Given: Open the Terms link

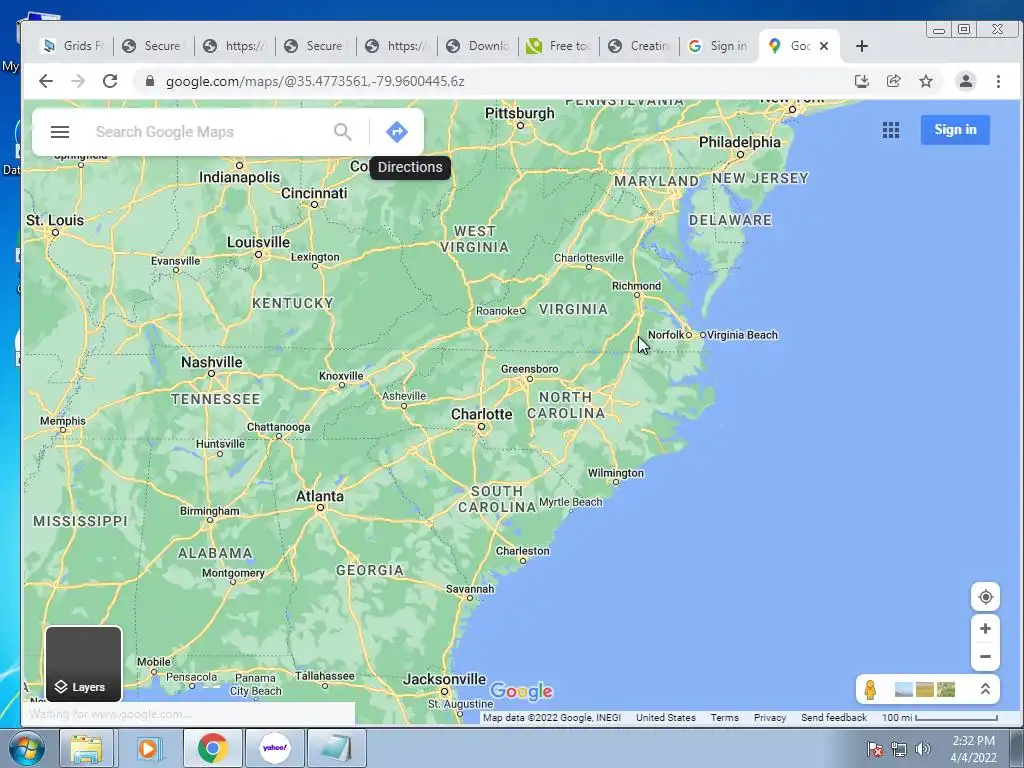Looking at the screenshot, I should (x=724, y=717).
